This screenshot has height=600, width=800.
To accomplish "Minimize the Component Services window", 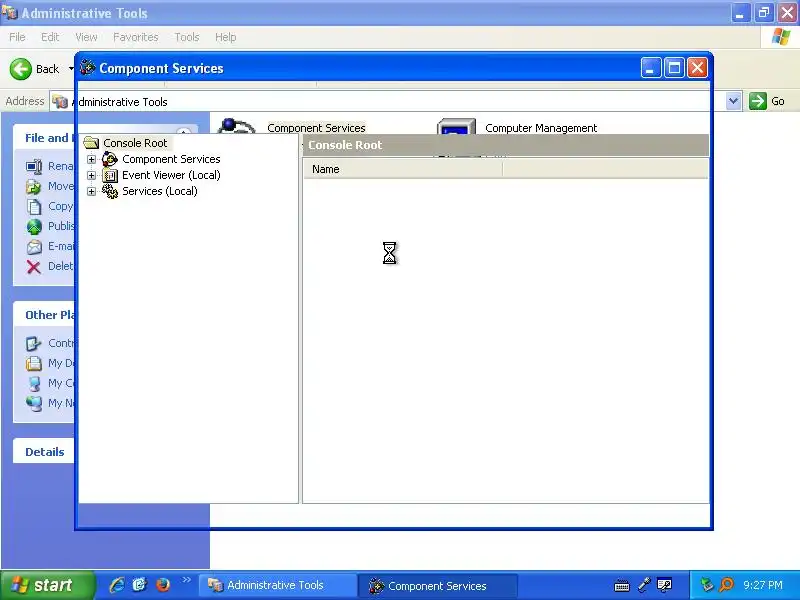I will pyautogui.click(x=651, y=68).
